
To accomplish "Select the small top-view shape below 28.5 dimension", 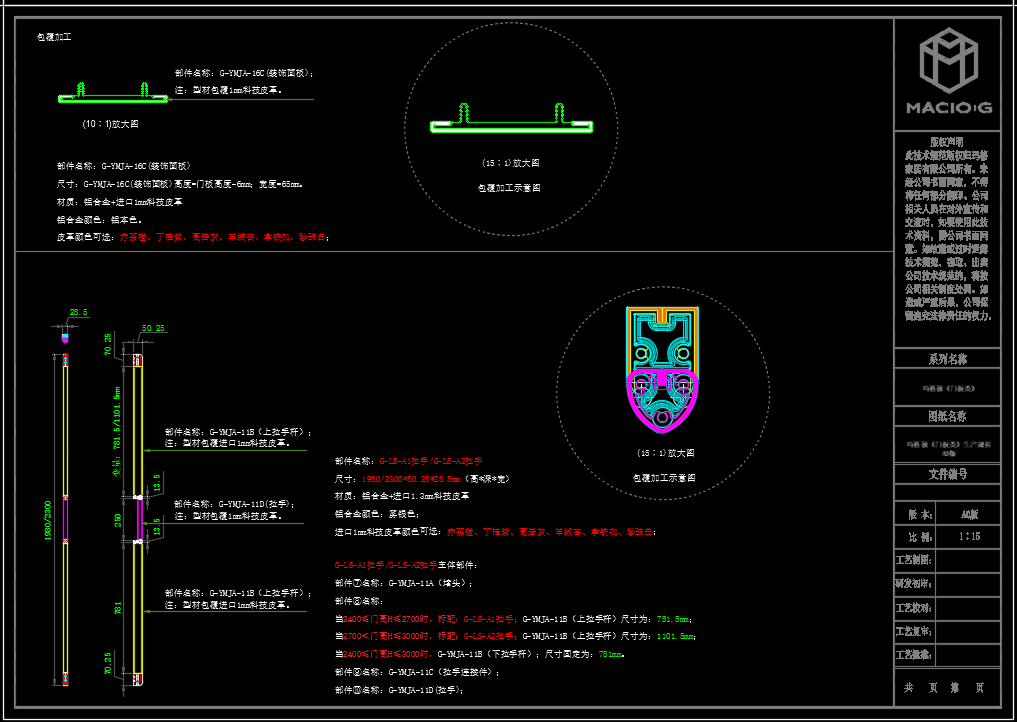I will pyautogui.click(x=66, y=337).
